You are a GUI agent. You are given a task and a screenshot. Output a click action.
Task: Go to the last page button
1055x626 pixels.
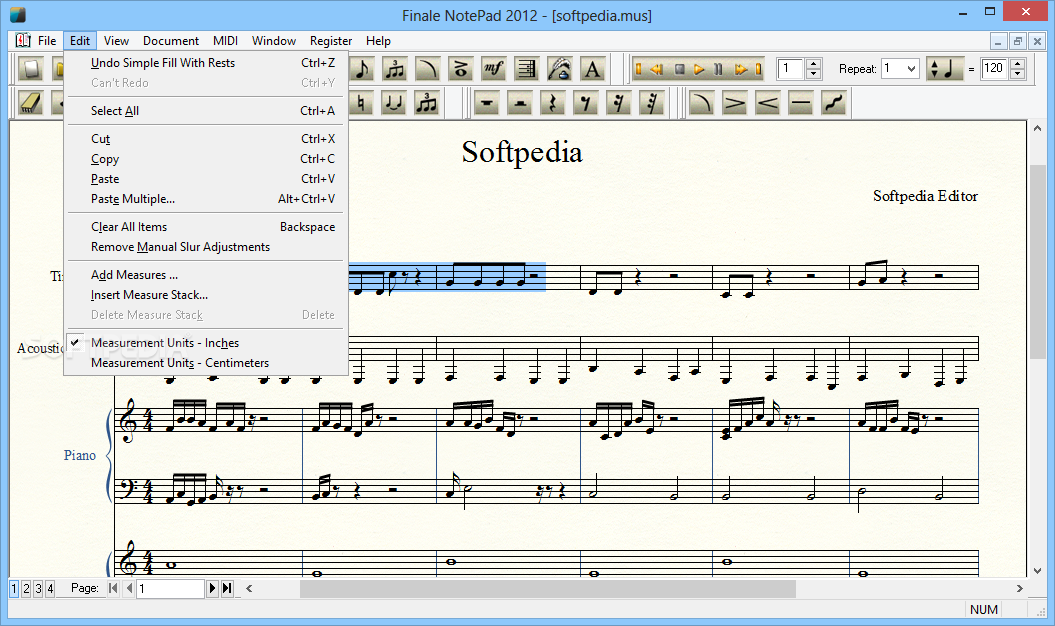coord(227,588)
